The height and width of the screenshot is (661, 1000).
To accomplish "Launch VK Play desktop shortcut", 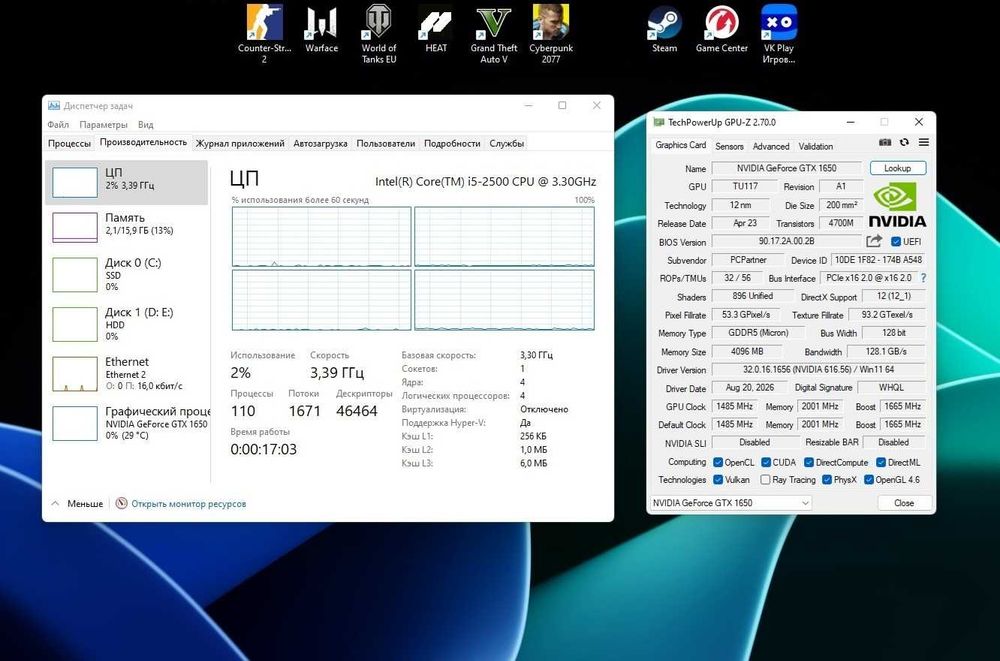I will [x=779, y=34].
